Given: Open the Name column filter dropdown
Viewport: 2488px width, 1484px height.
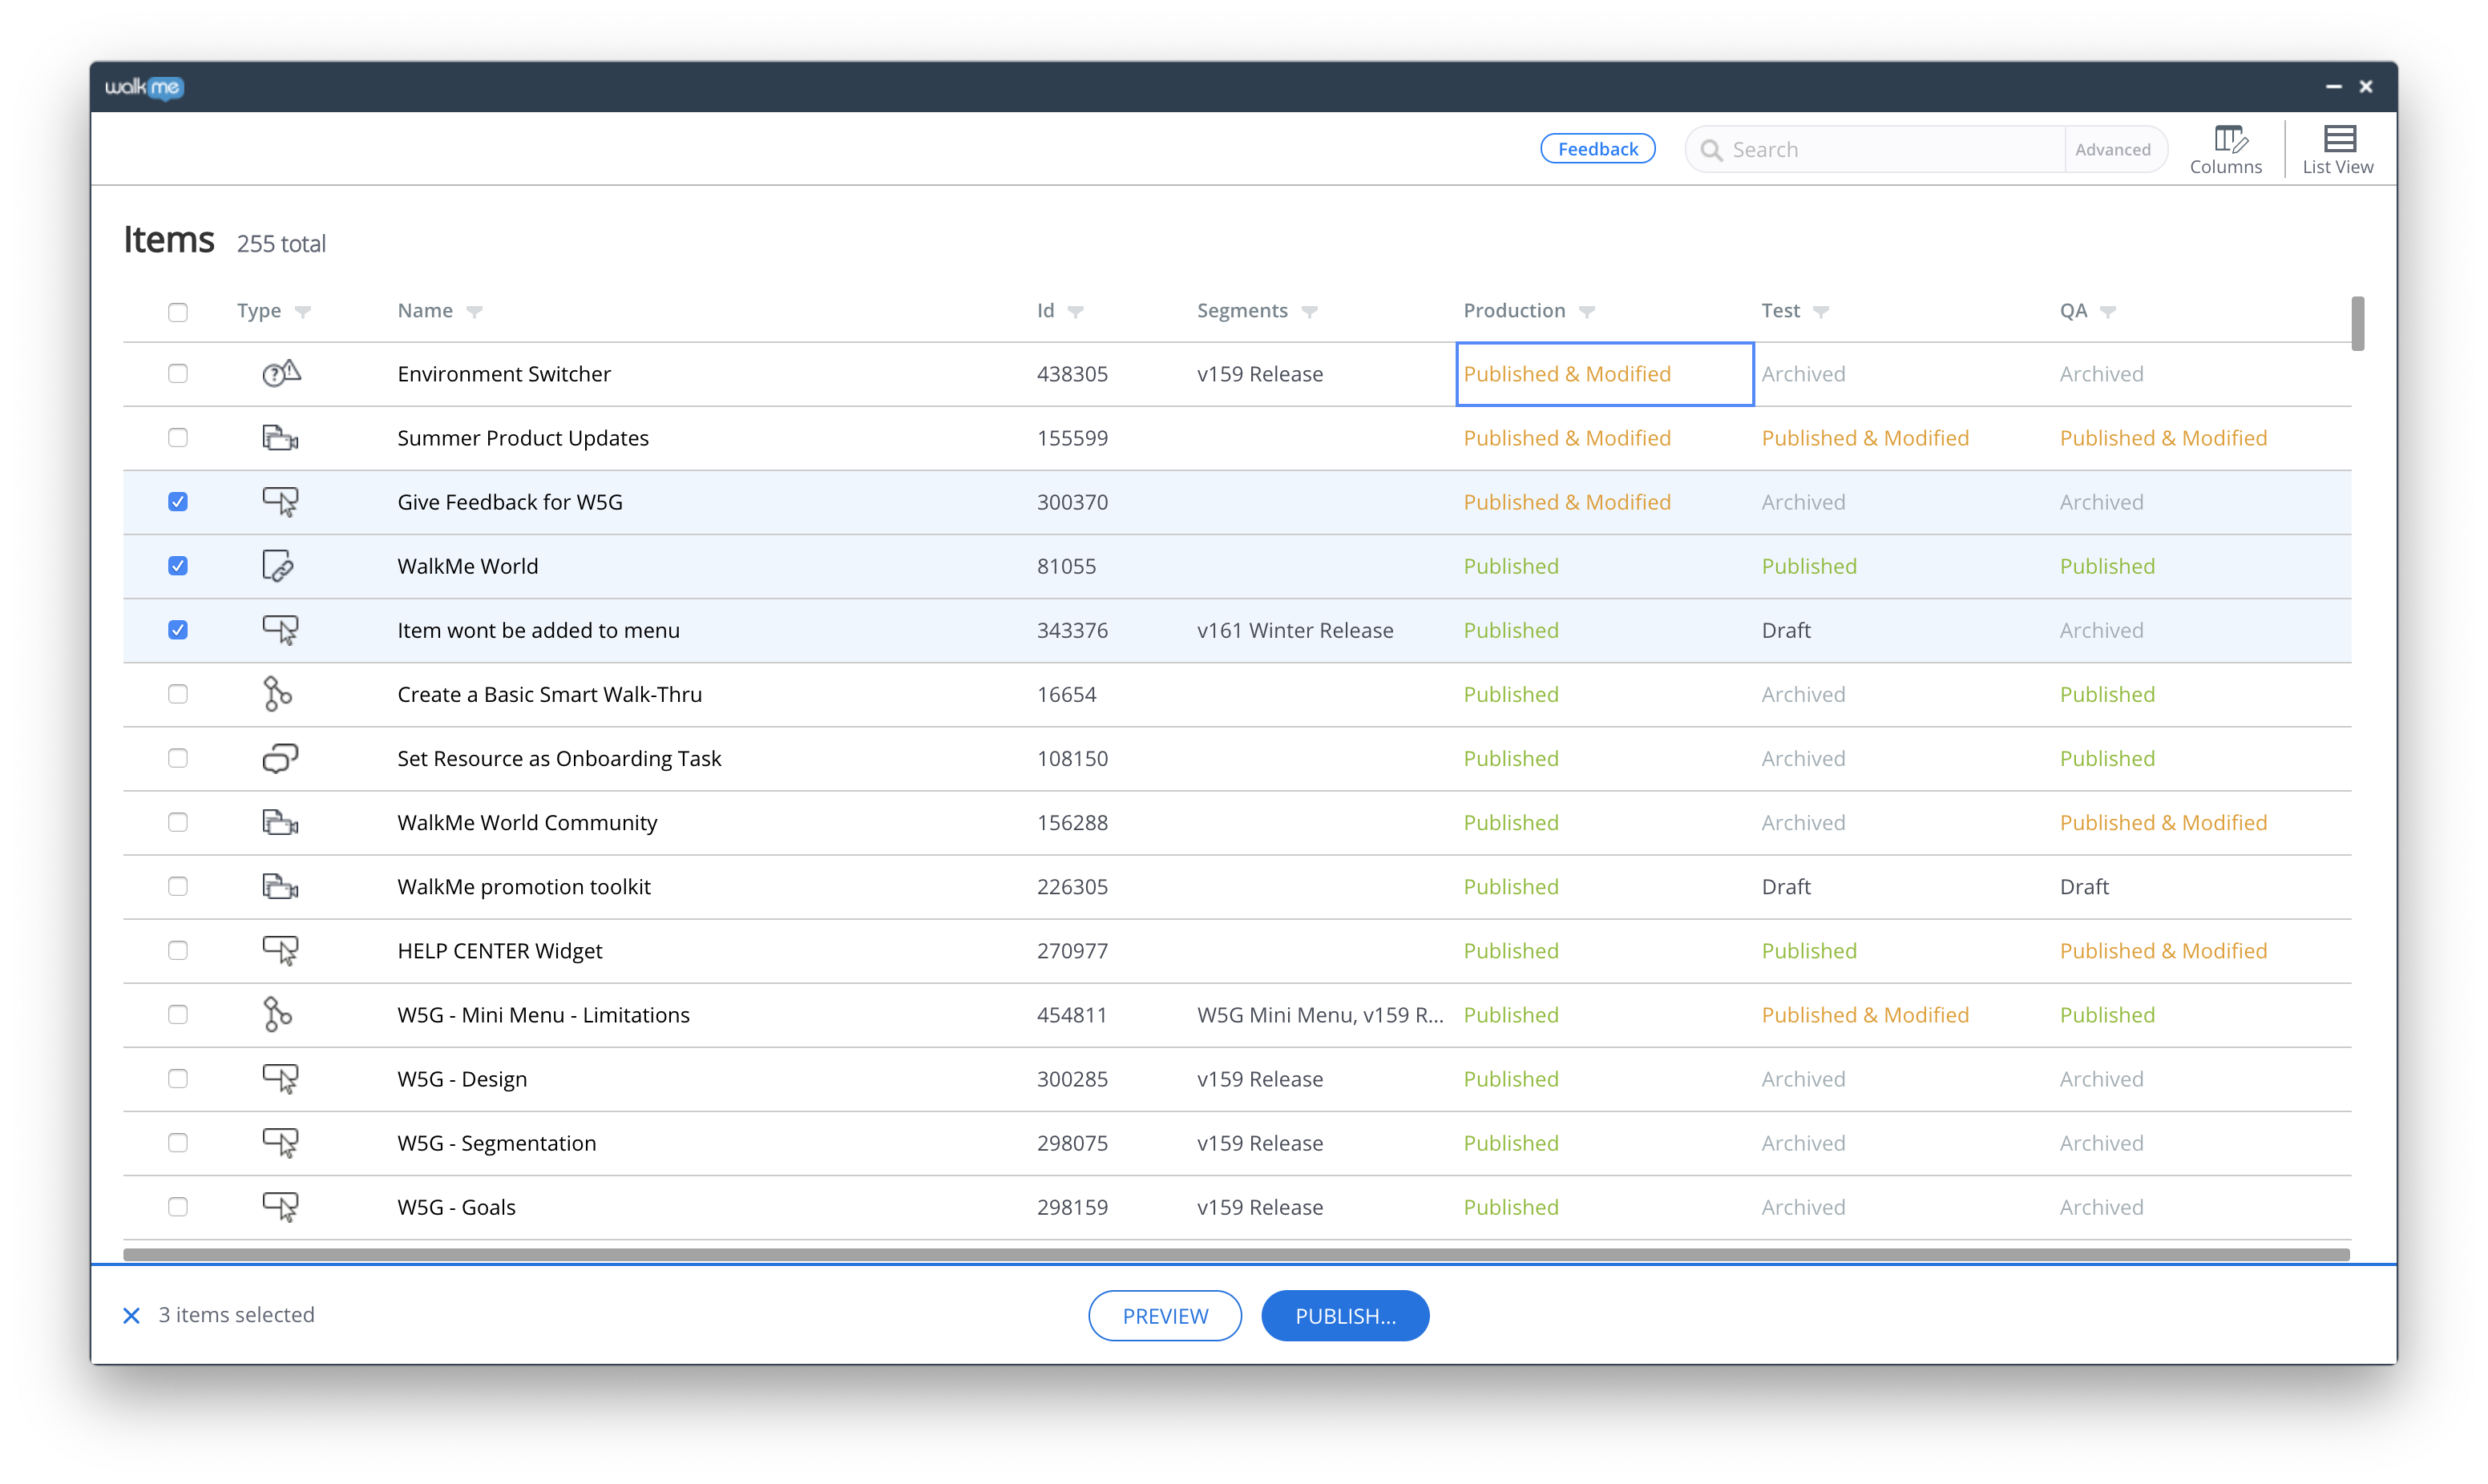Looking at the screenshot, I should 475,312.
